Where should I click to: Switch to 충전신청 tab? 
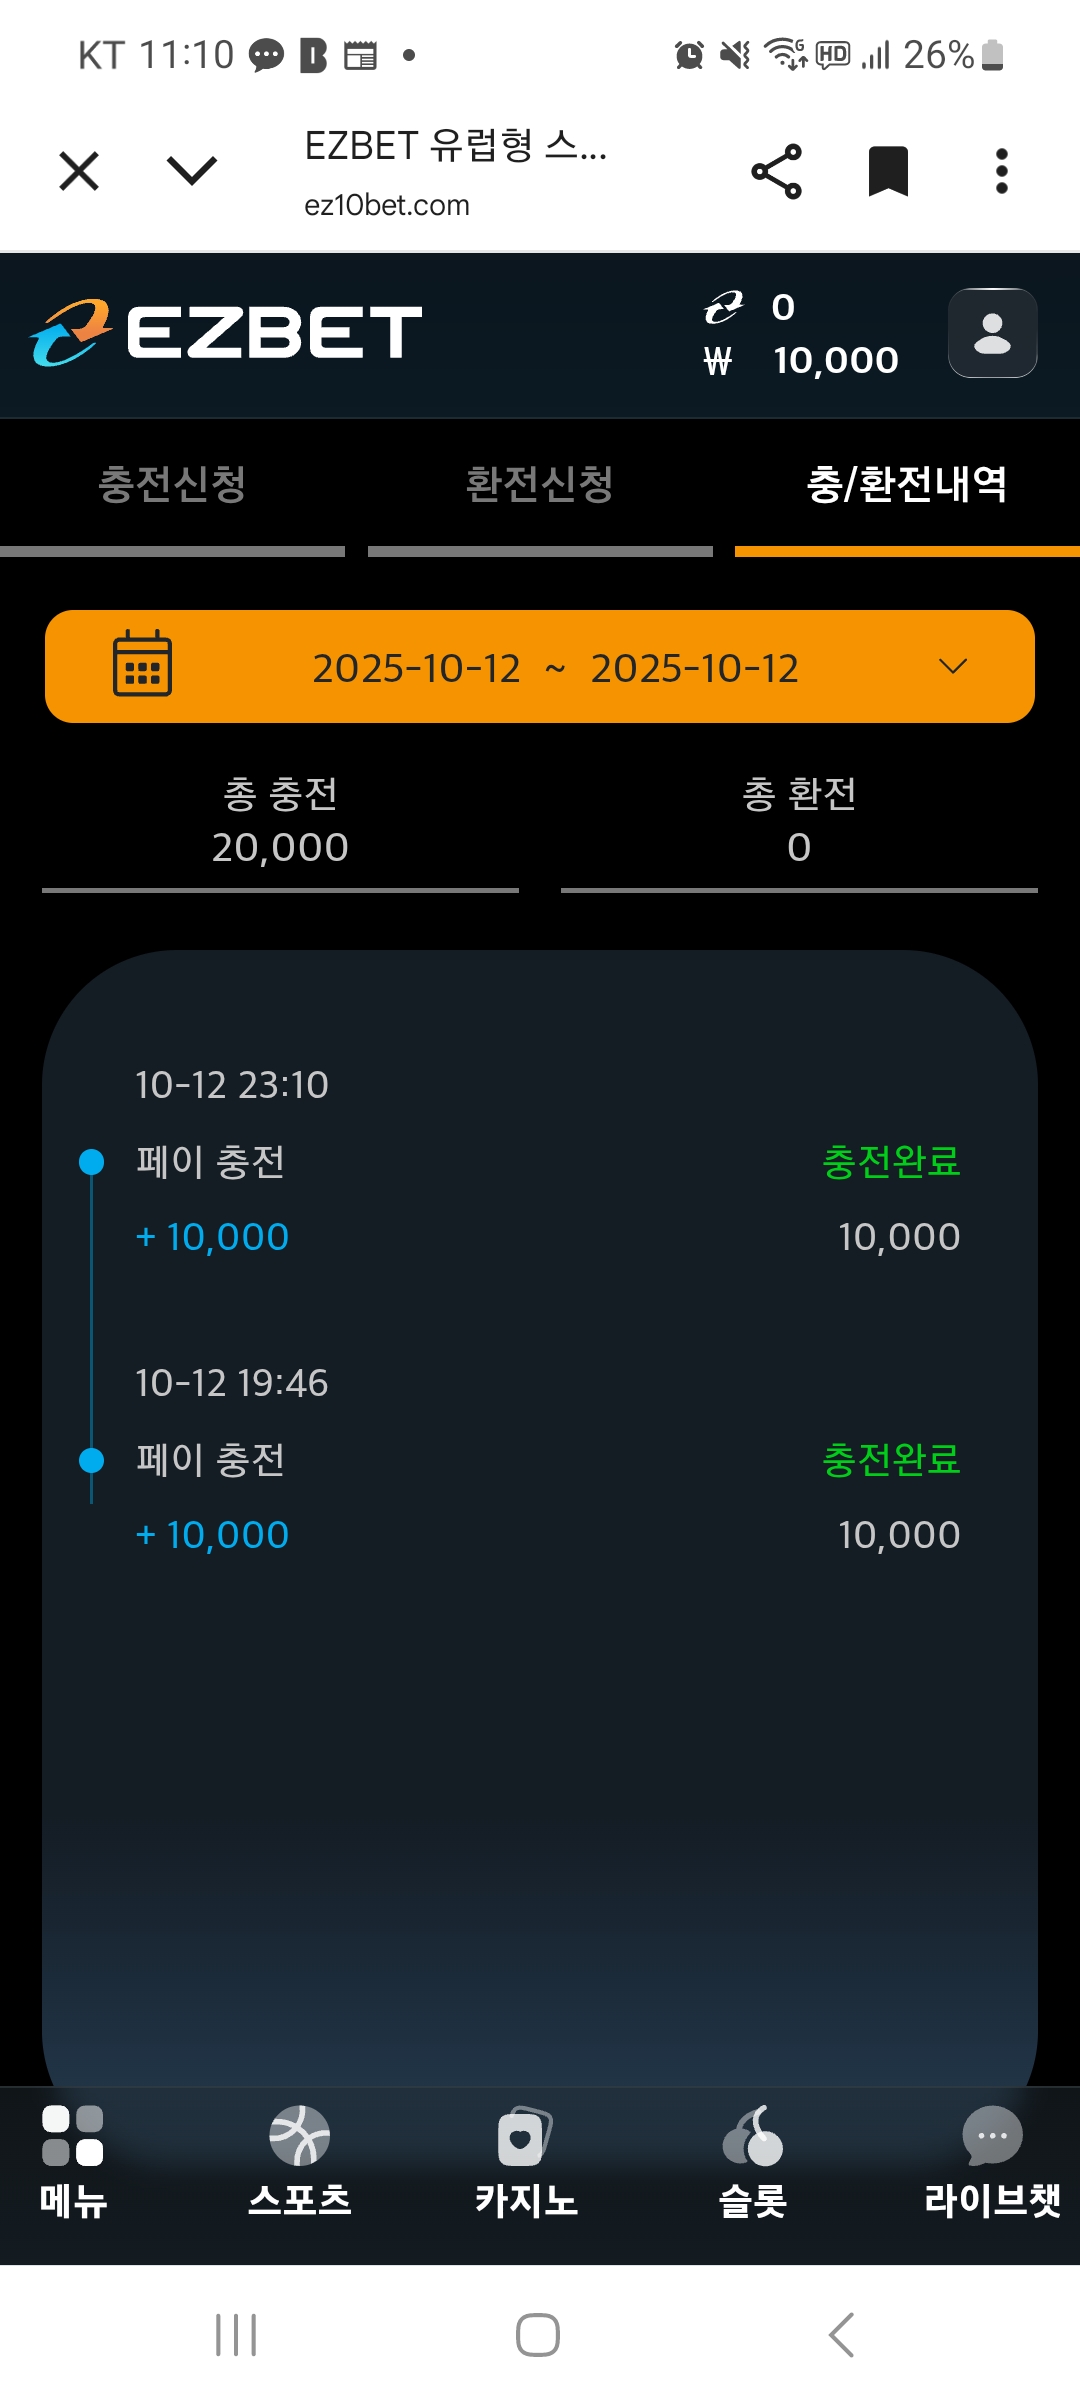coord(172,485)
